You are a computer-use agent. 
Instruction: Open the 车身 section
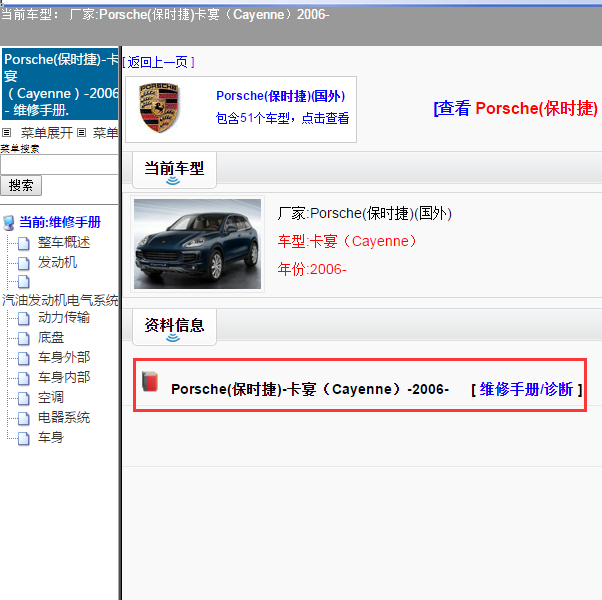(51, 438)
